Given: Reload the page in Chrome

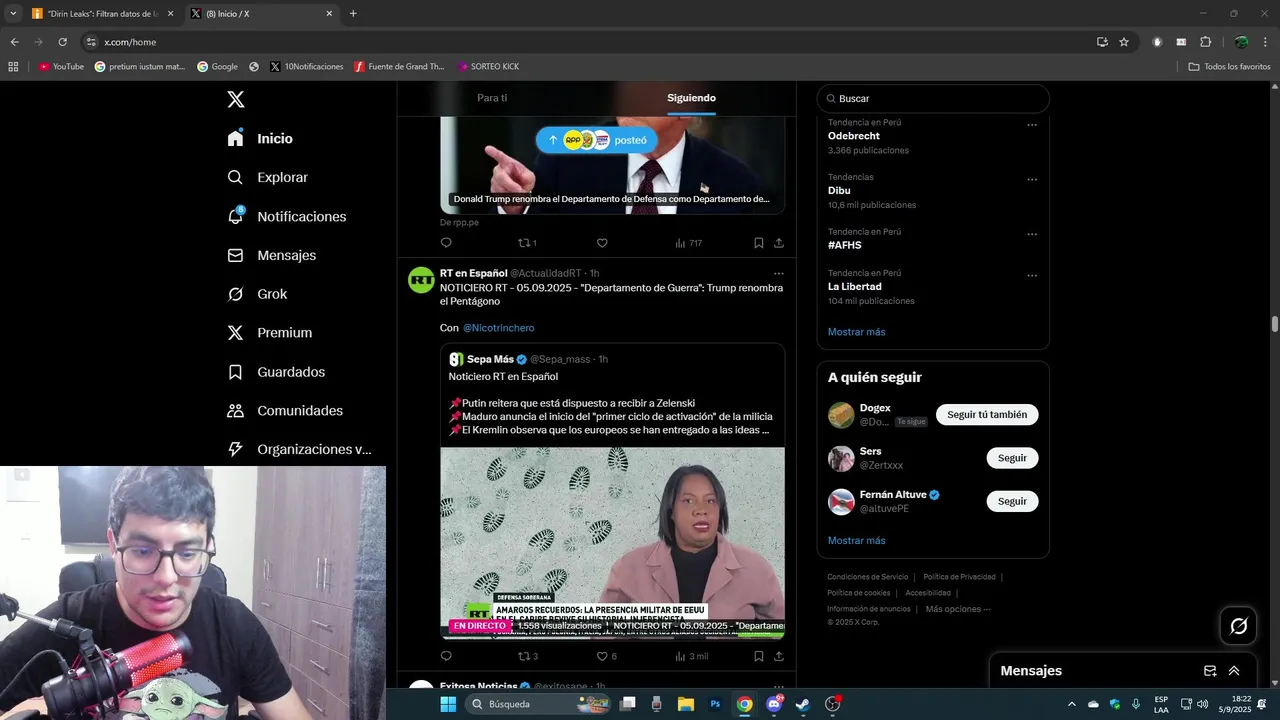Looking at the screenshot, I should 62,42.
